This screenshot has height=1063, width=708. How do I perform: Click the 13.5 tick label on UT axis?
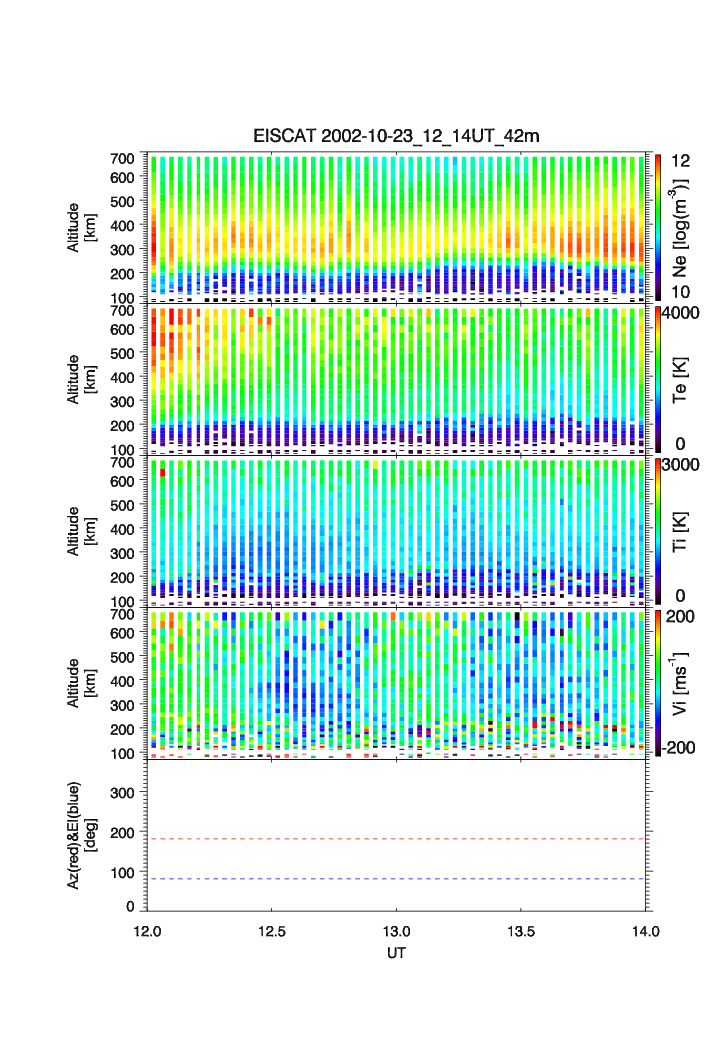[521, 931]
